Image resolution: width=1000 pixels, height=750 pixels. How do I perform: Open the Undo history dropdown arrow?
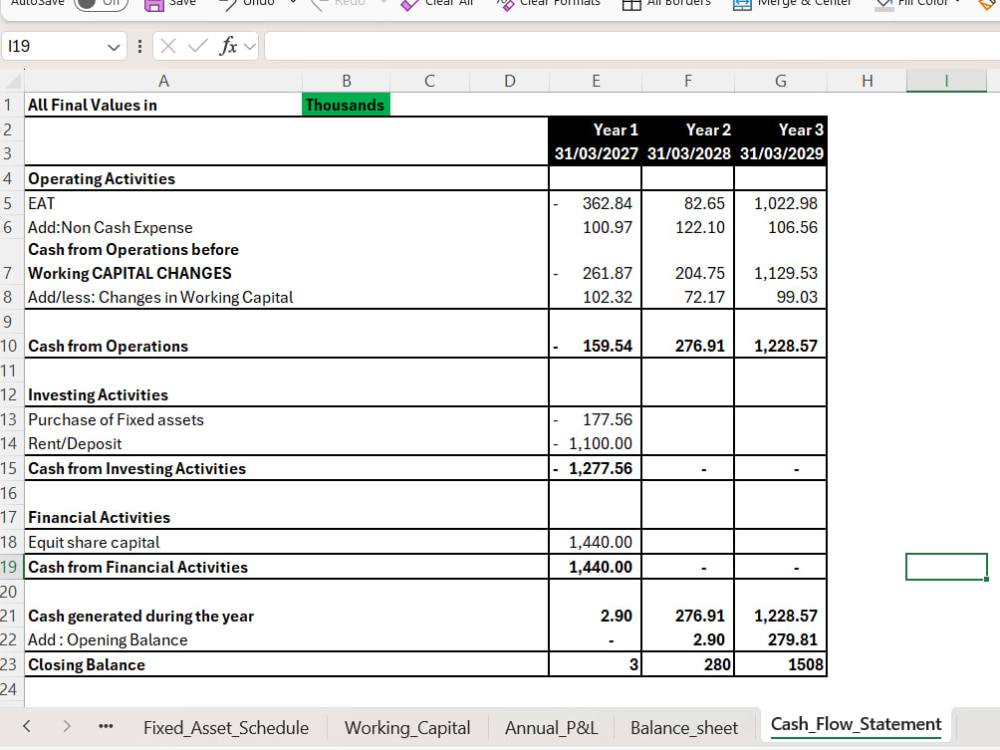[x=293, y=3]
